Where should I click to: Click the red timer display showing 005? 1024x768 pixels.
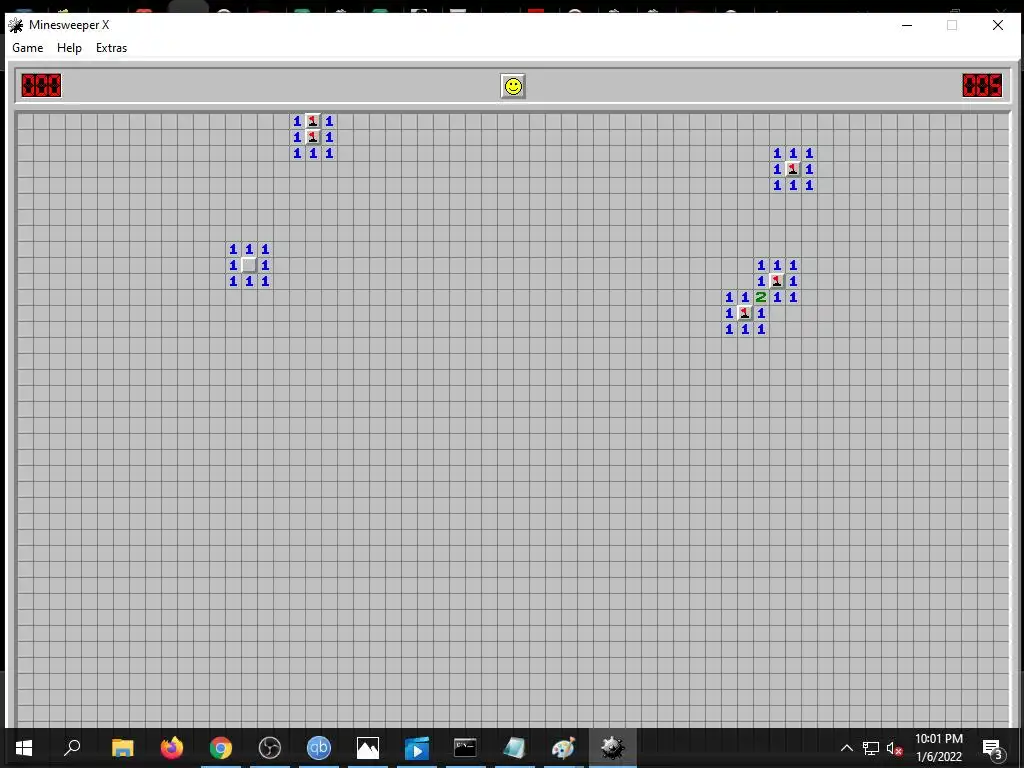[x=982, y=86]
